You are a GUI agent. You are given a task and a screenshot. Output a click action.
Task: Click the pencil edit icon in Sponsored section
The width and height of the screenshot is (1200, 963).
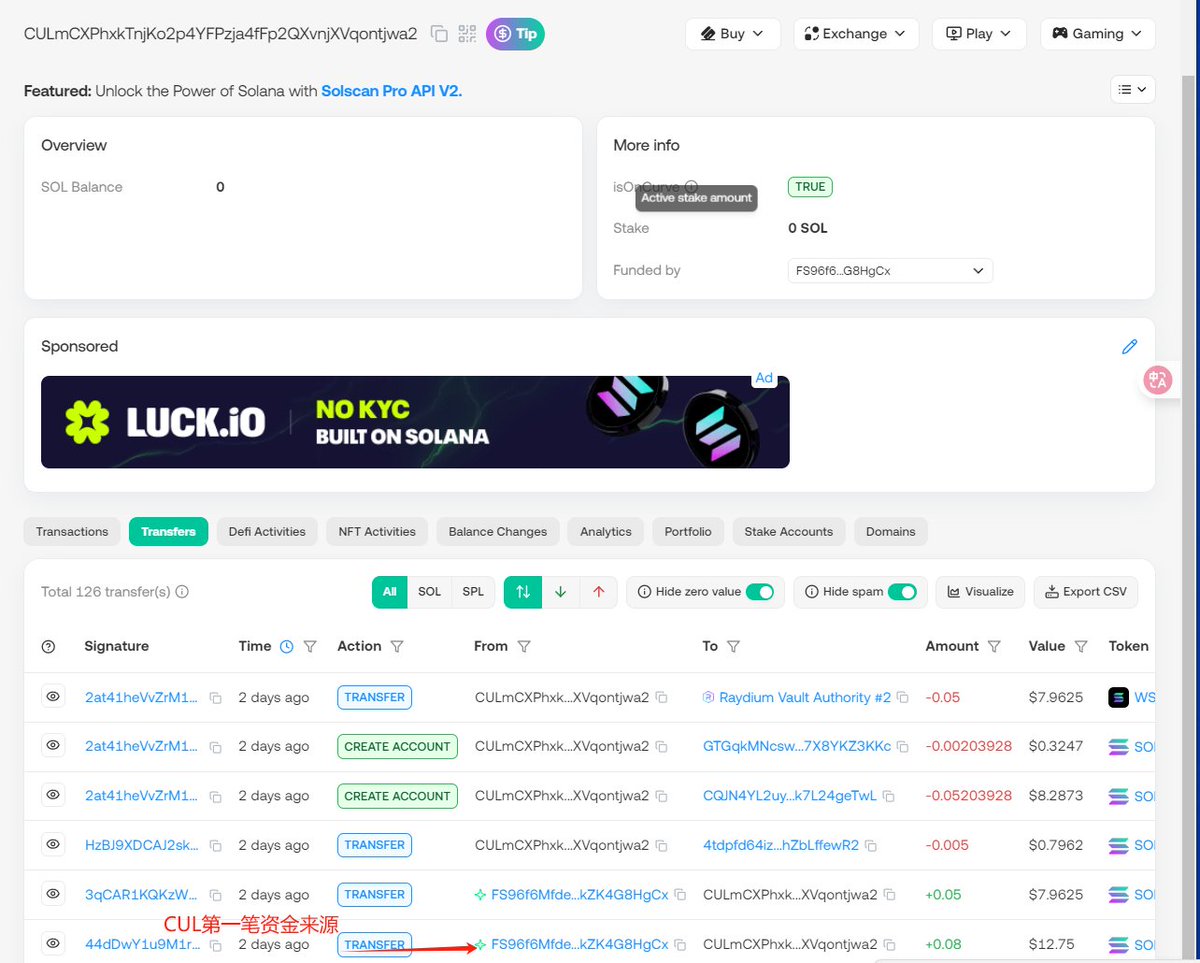(x=1129, y=346)
